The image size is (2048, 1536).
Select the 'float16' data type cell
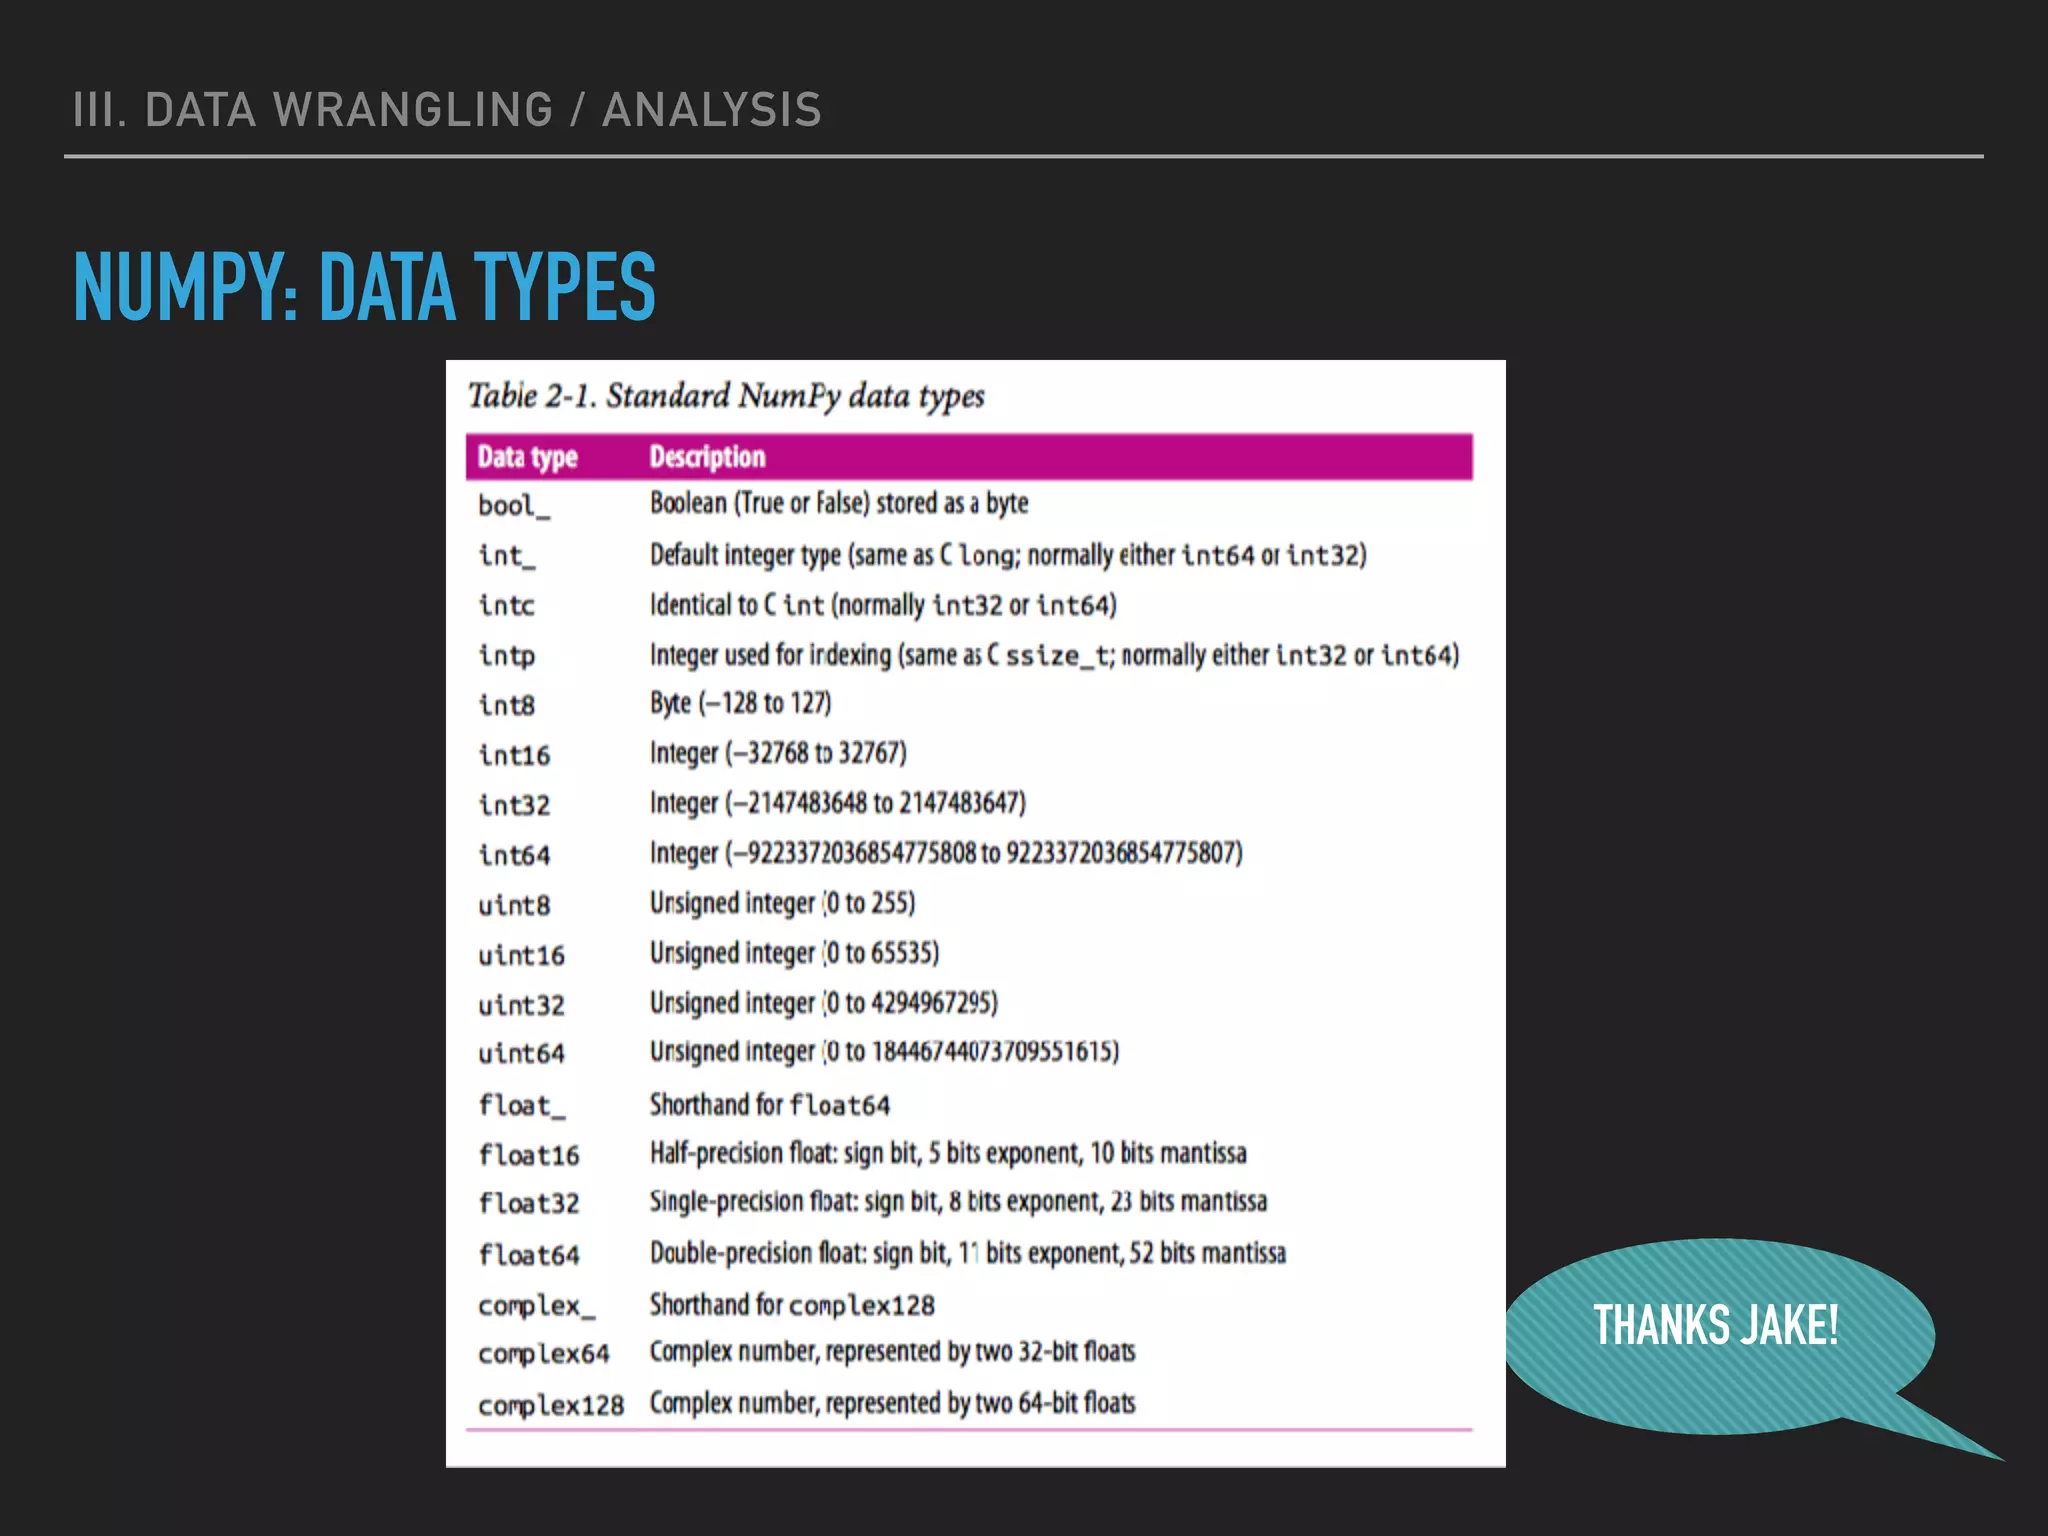(529, 1155)
